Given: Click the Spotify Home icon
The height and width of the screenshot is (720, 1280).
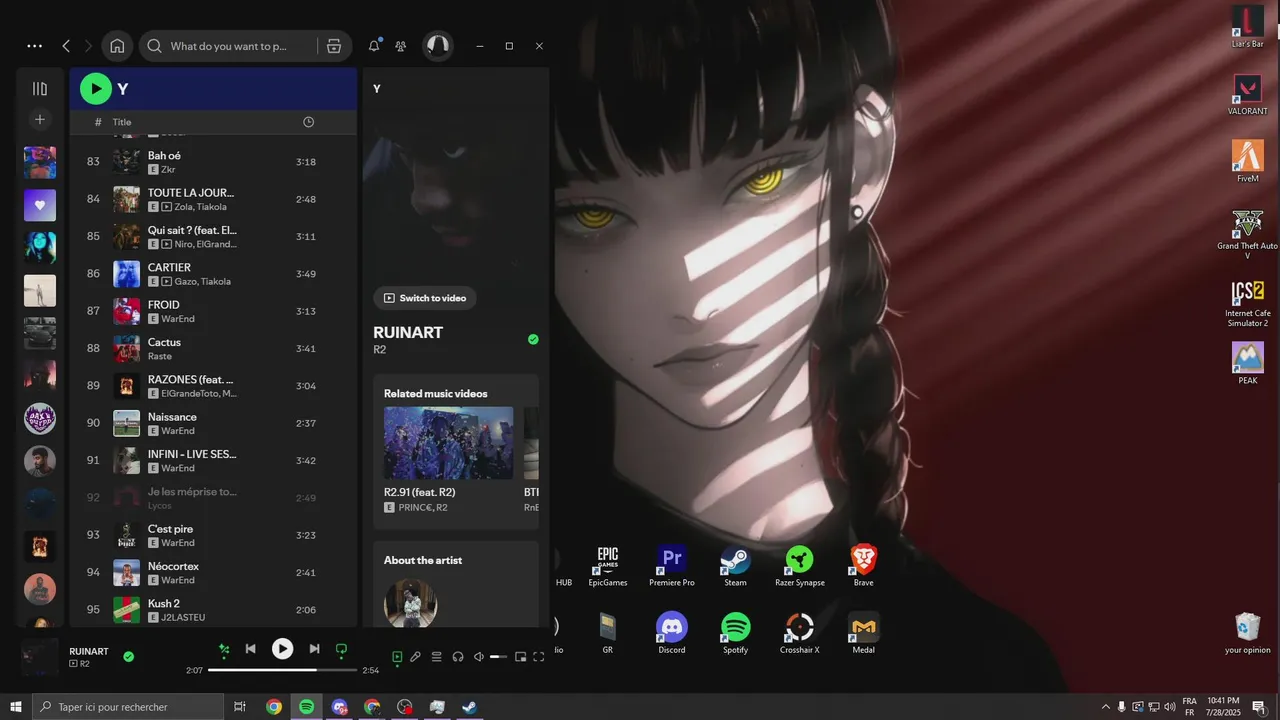Looking at the screenshot, I should pos(117,46).
